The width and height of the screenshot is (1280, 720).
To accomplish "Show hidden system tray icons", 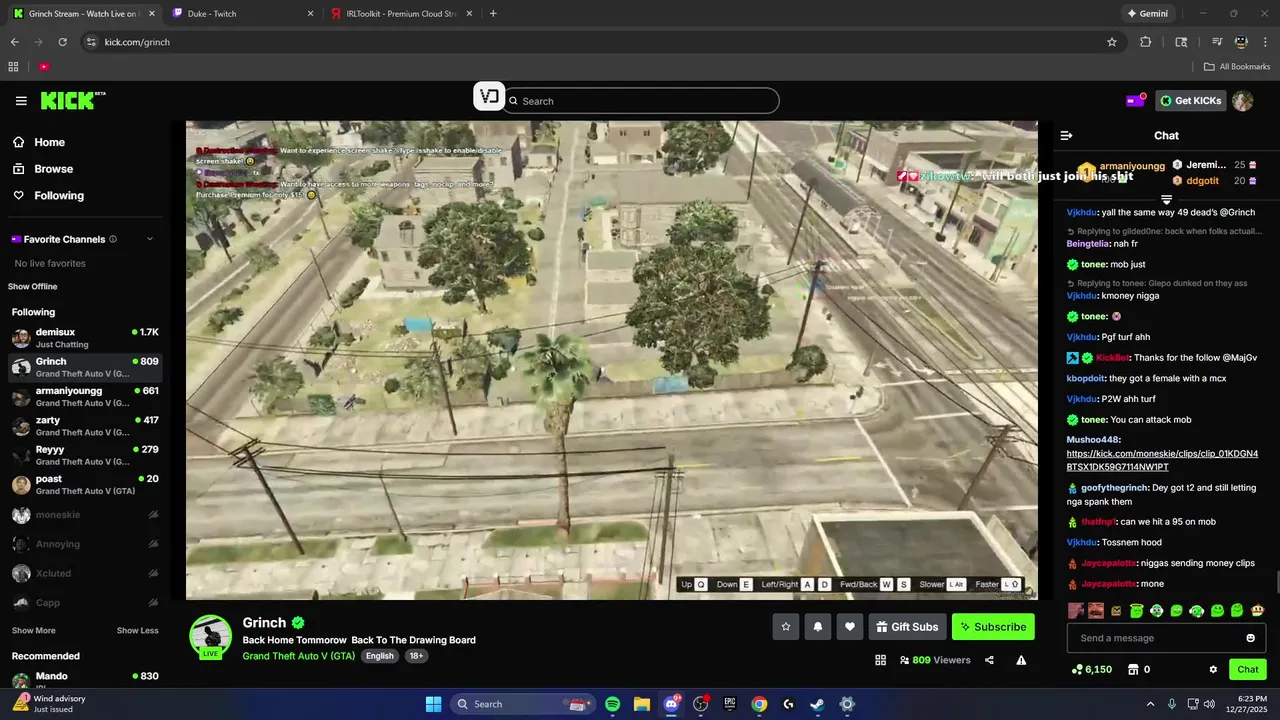I will [1150, 704].
